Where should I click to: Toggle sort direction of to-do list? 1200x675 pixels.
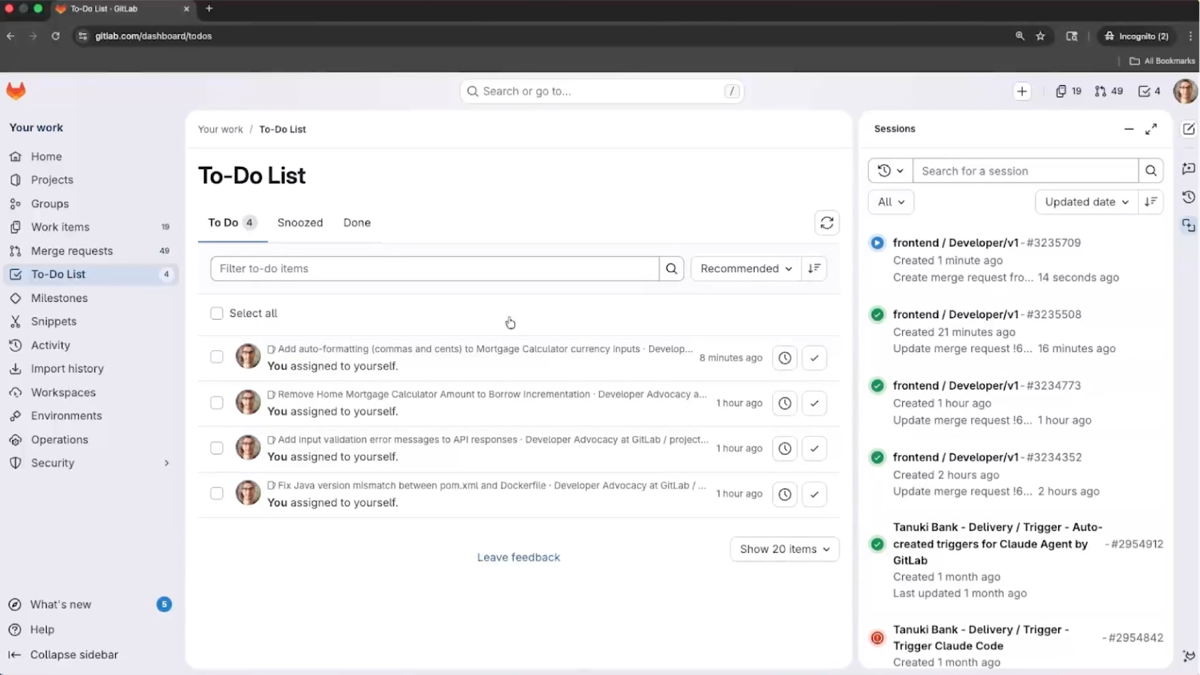click(814, 269)
